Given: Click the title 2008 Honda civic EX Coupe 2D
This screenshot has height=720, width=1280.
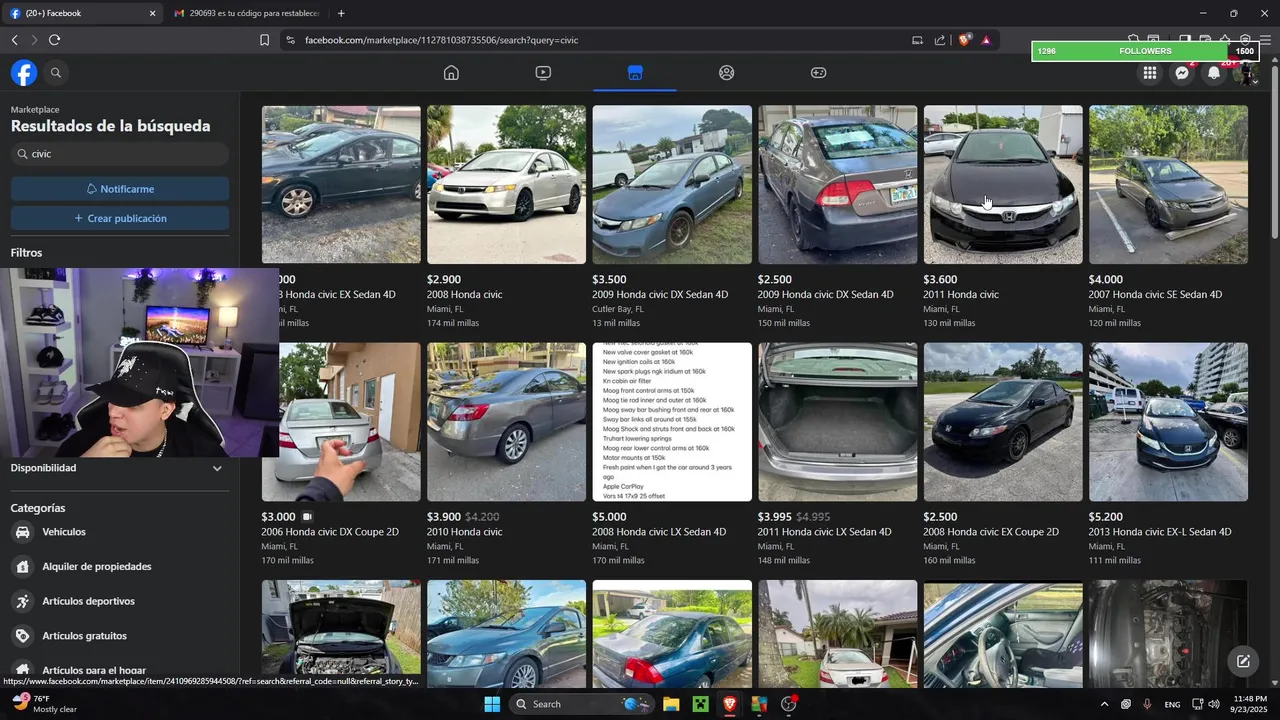Looking at the screenshot, I should pos(991,532).
